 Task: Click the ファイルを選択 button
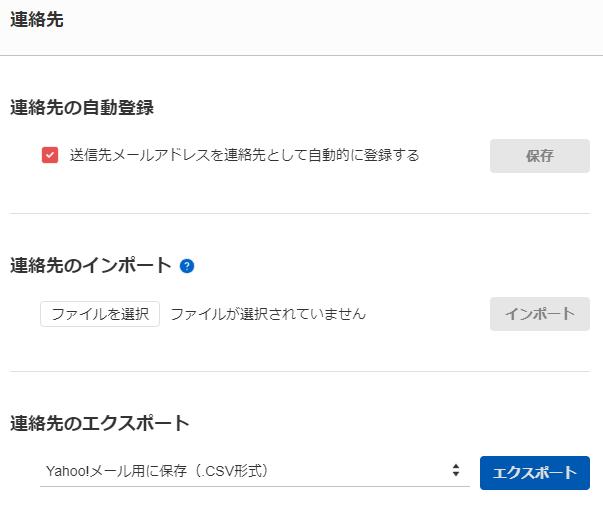[x=100, y=314]
